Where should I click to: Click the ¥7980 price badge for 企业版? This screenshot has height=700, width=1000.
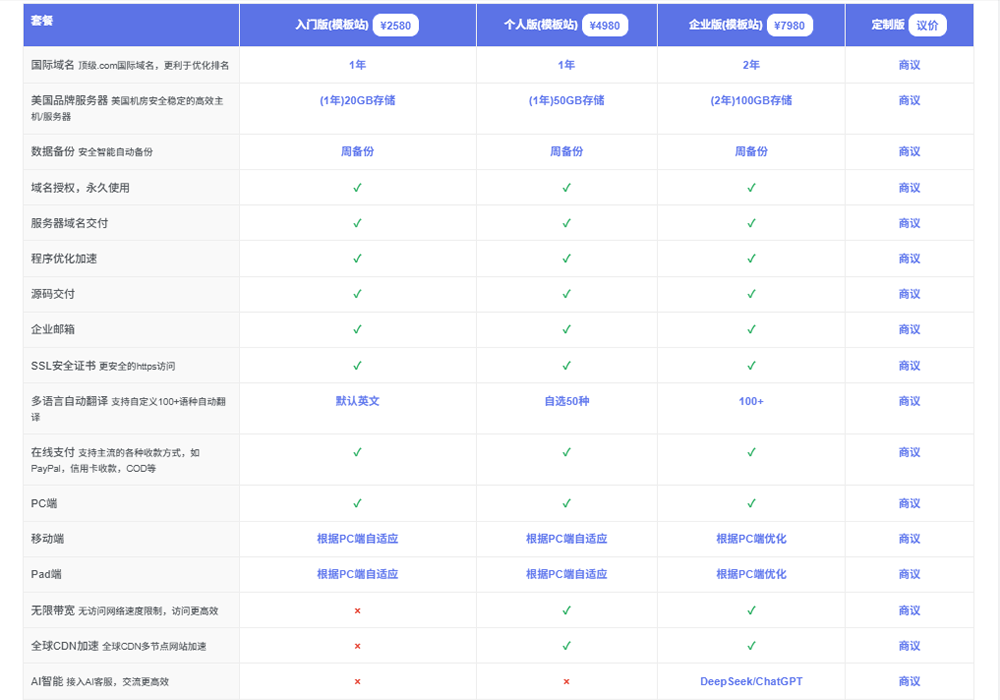click(790, 26)
